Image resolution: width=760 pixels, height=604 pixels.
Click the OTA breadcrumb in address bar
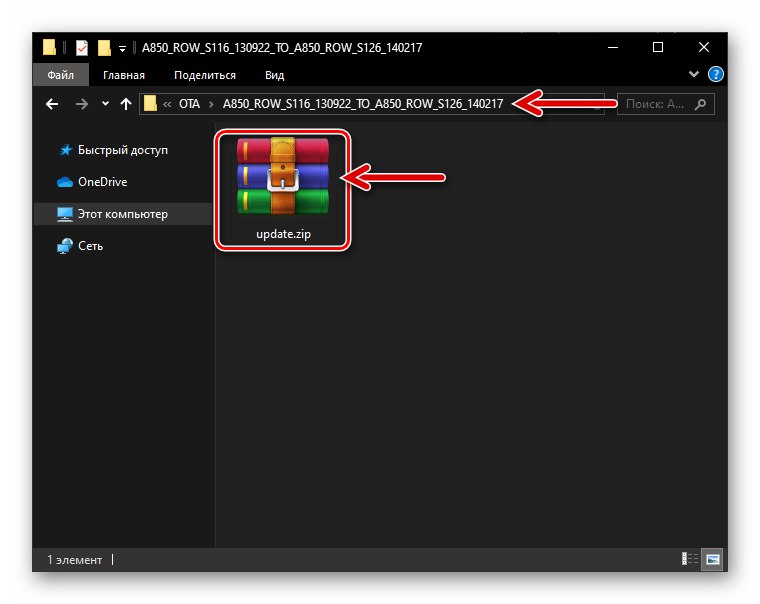(189, 104)
